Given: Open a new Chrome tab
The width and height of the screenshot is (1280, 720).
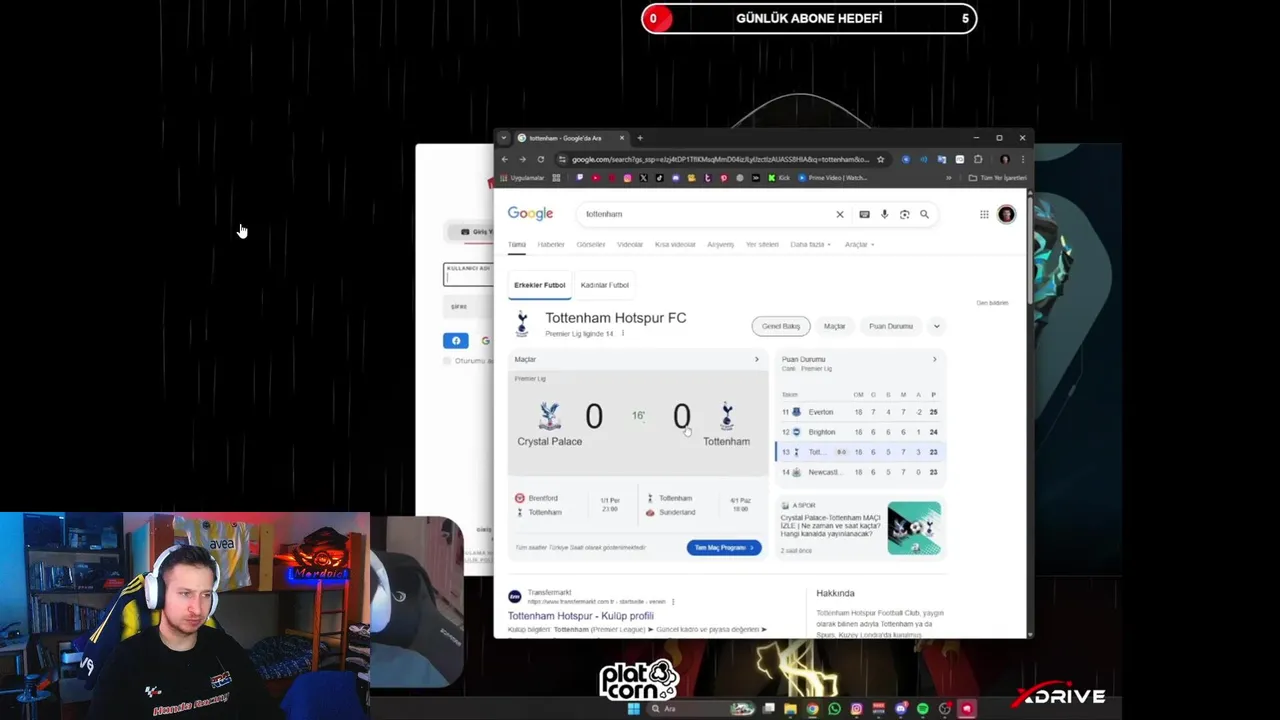Looking at the screenshot, I should [x=640, y=138].
